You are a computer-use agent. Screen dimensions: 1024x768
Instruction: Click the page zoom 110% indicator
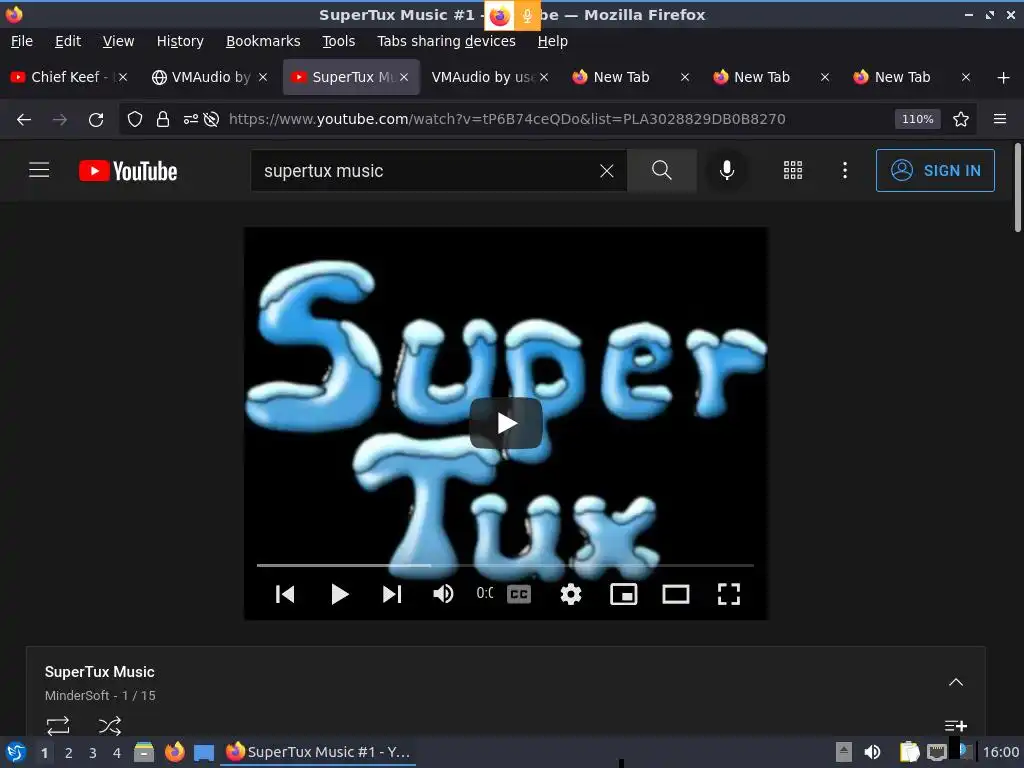(x=918, y=119)
